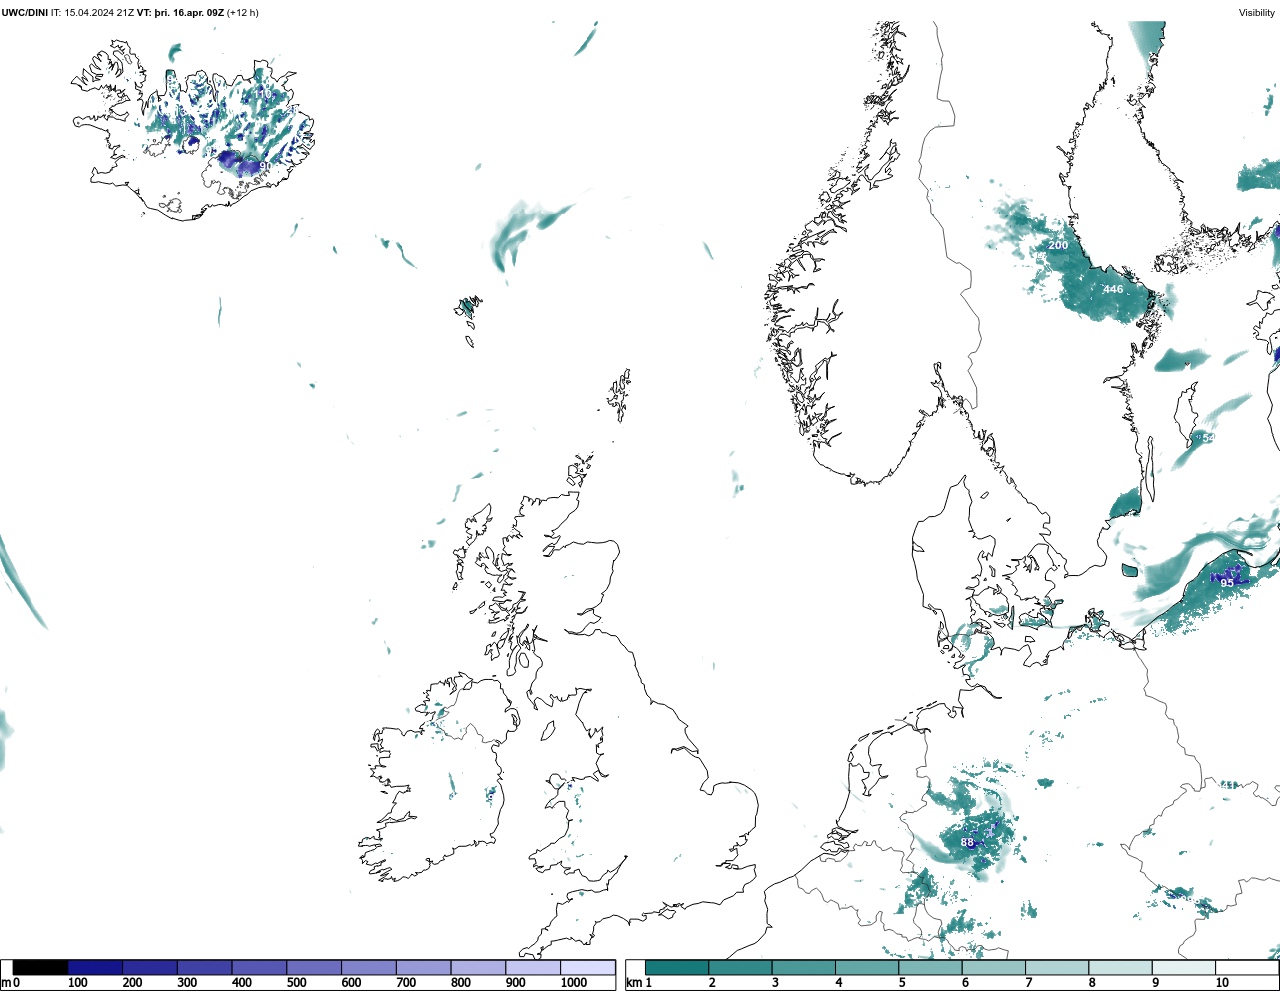Viewport: 1280px width, 991px height.
Task: Select the white swatch beyond 10 km
Action: pos(1246,968)
